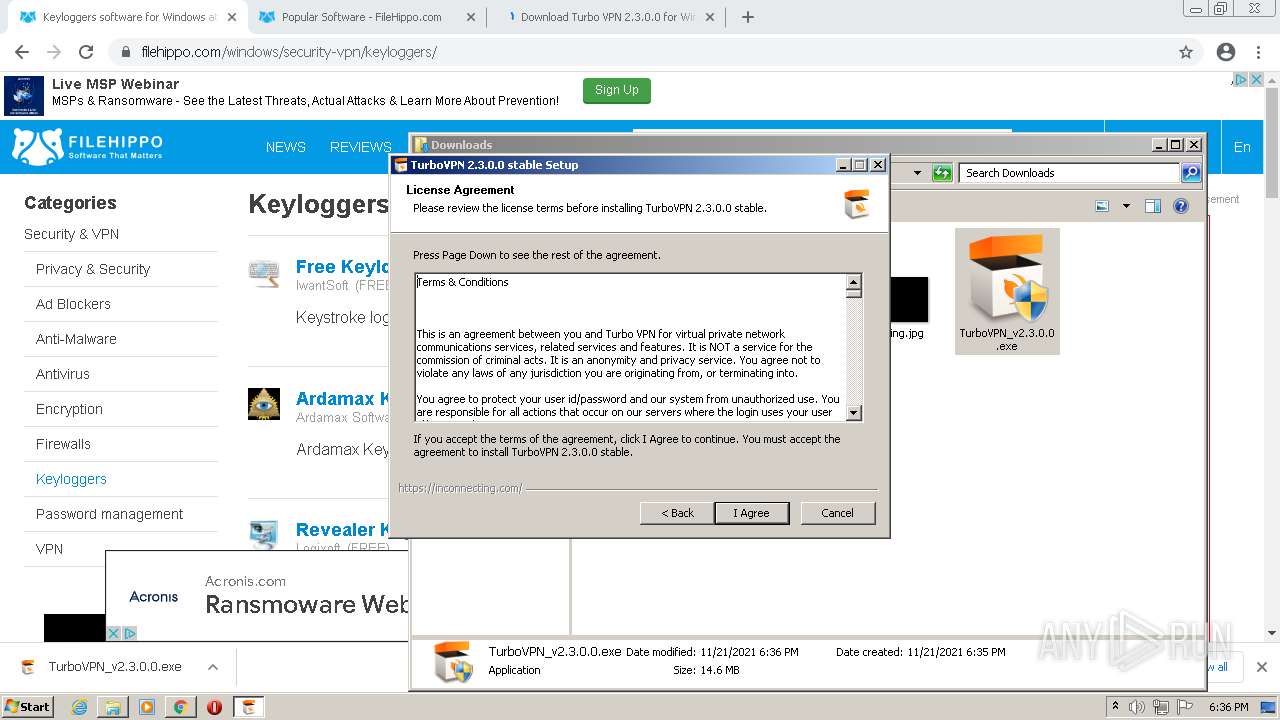Open the Ad Blockers category

coord(73,304)
